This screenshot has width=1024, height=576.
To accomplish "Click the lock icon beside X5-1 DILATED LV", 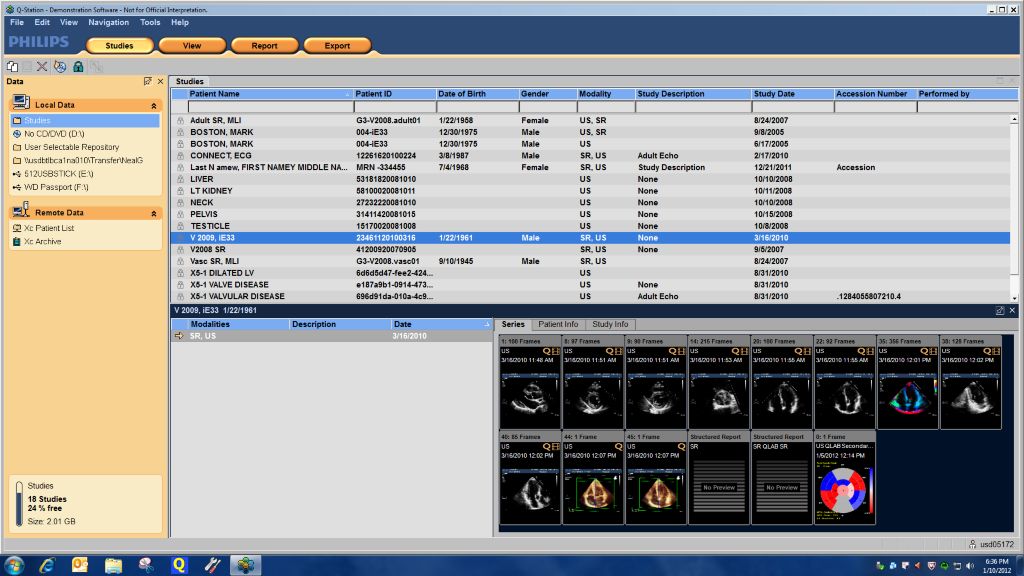I will click(180, 273).
